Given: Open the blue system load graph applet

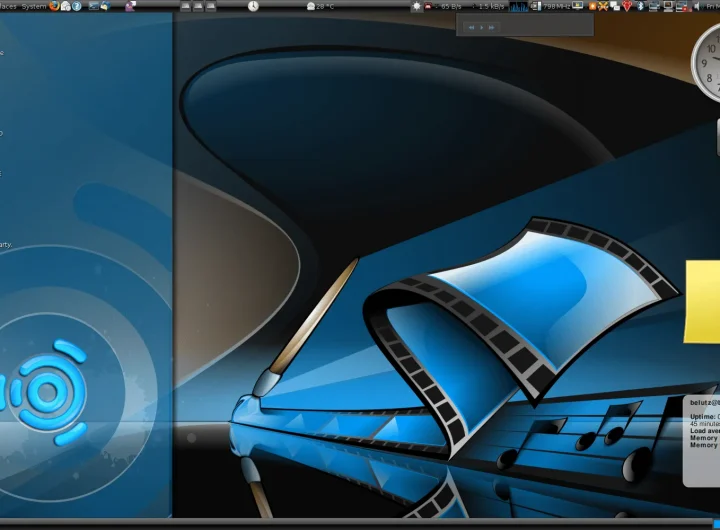Looking at the screenshot, I should click(x=518, y=6).
